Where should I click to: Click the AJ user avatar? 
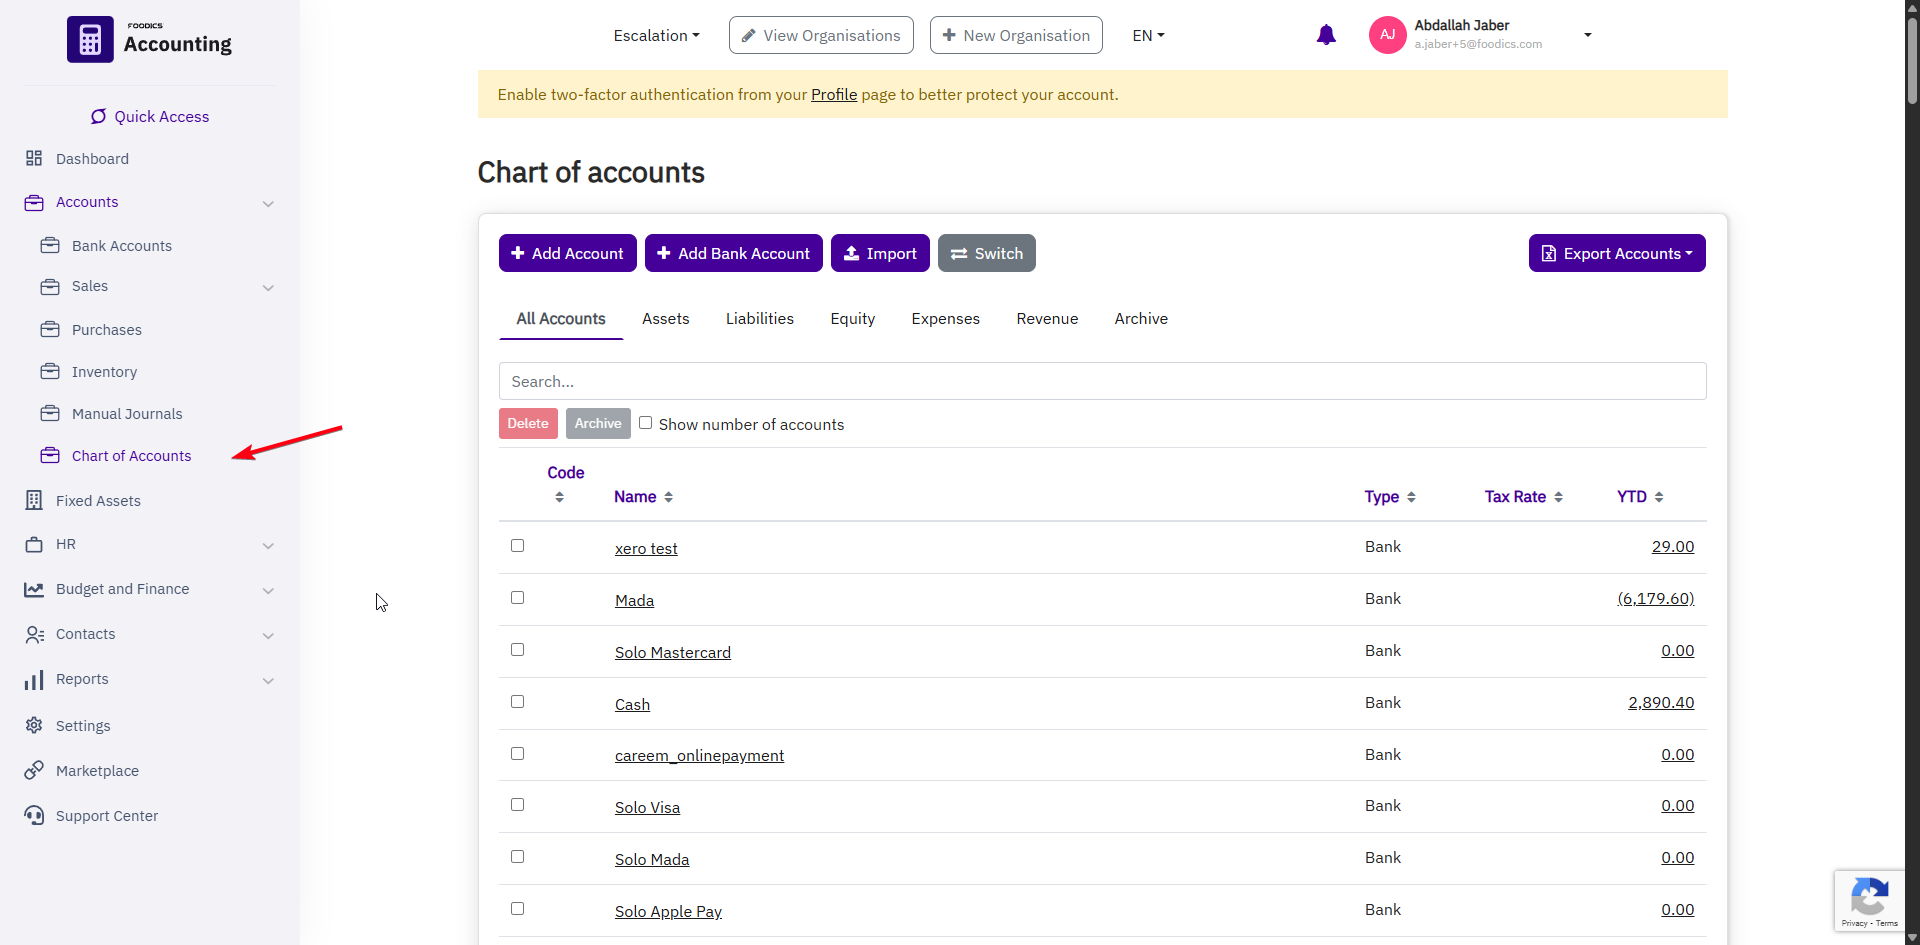tap(1387, 35)
